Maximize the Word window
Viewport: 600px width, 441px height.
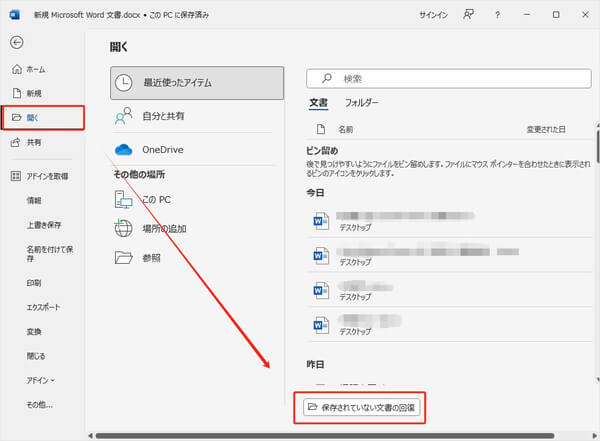(556, 15)
